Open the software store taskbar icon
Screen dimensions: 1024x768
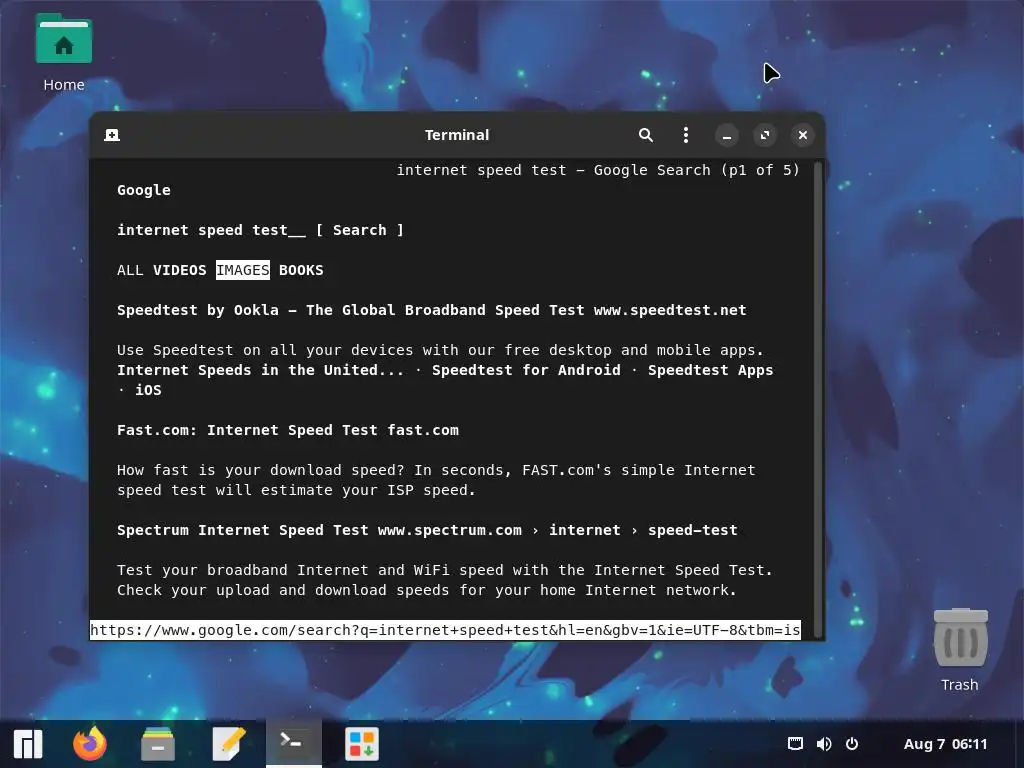(362, 744)
